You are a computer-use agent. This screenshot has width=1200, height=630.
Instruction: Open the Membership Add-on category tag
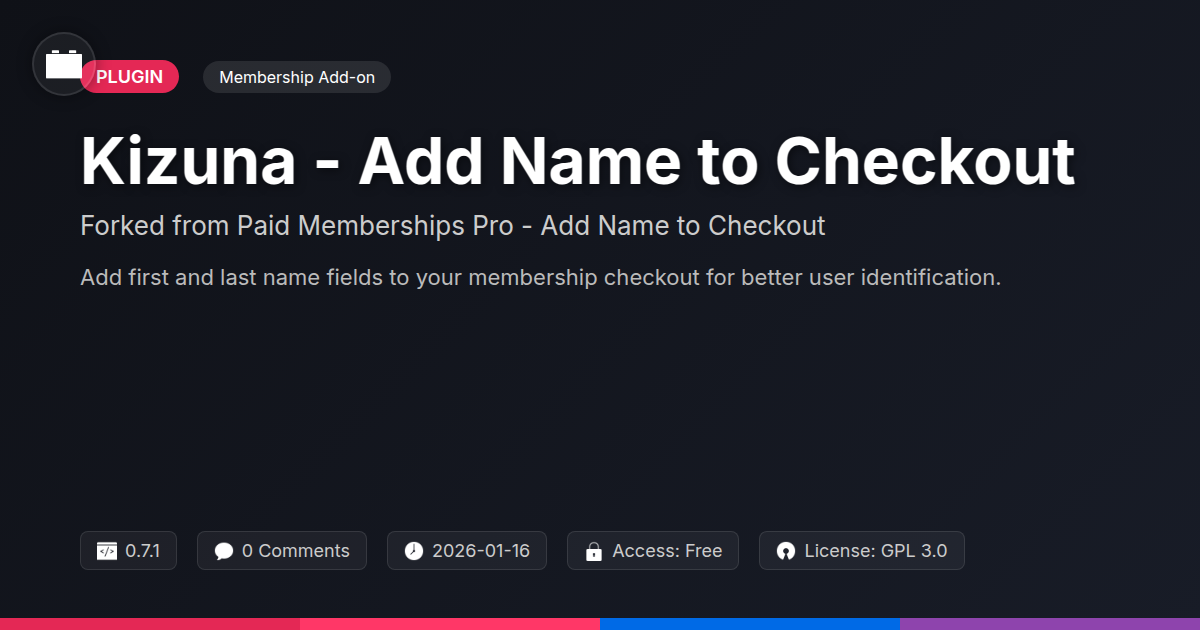coord(297,77)
